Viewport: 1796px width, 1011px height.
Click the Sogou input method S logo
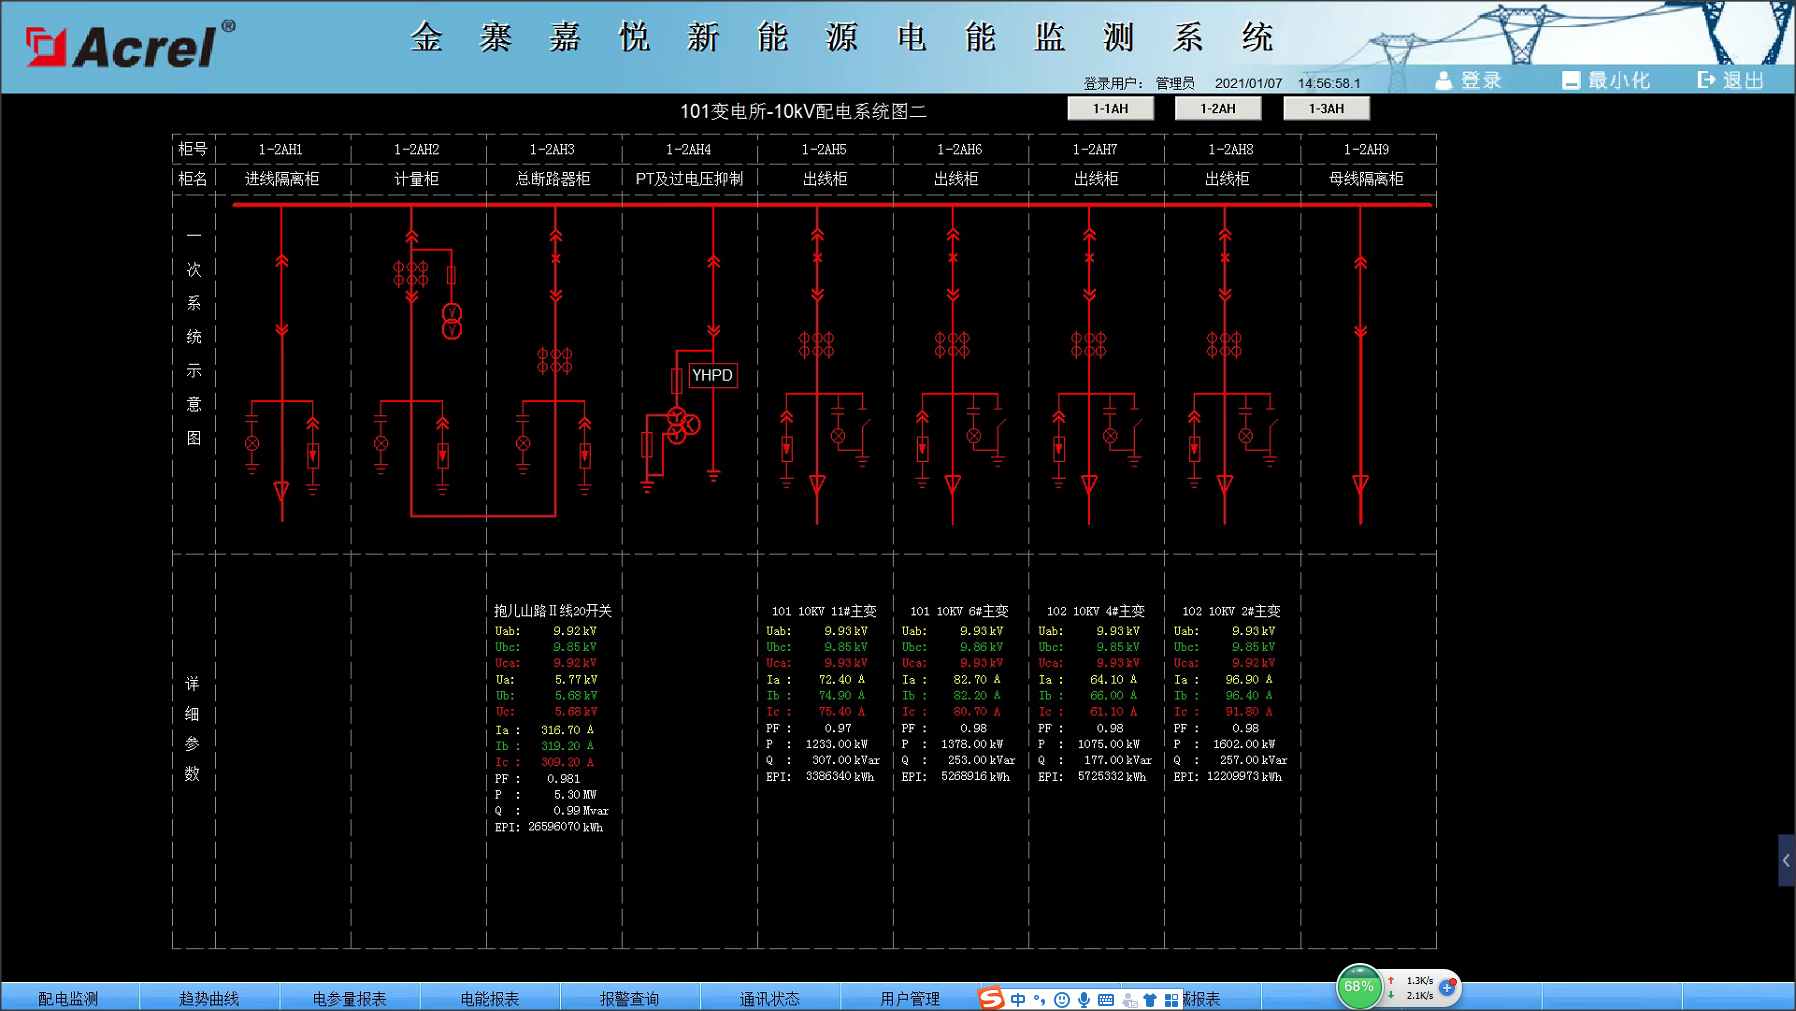tap(990, 998)
